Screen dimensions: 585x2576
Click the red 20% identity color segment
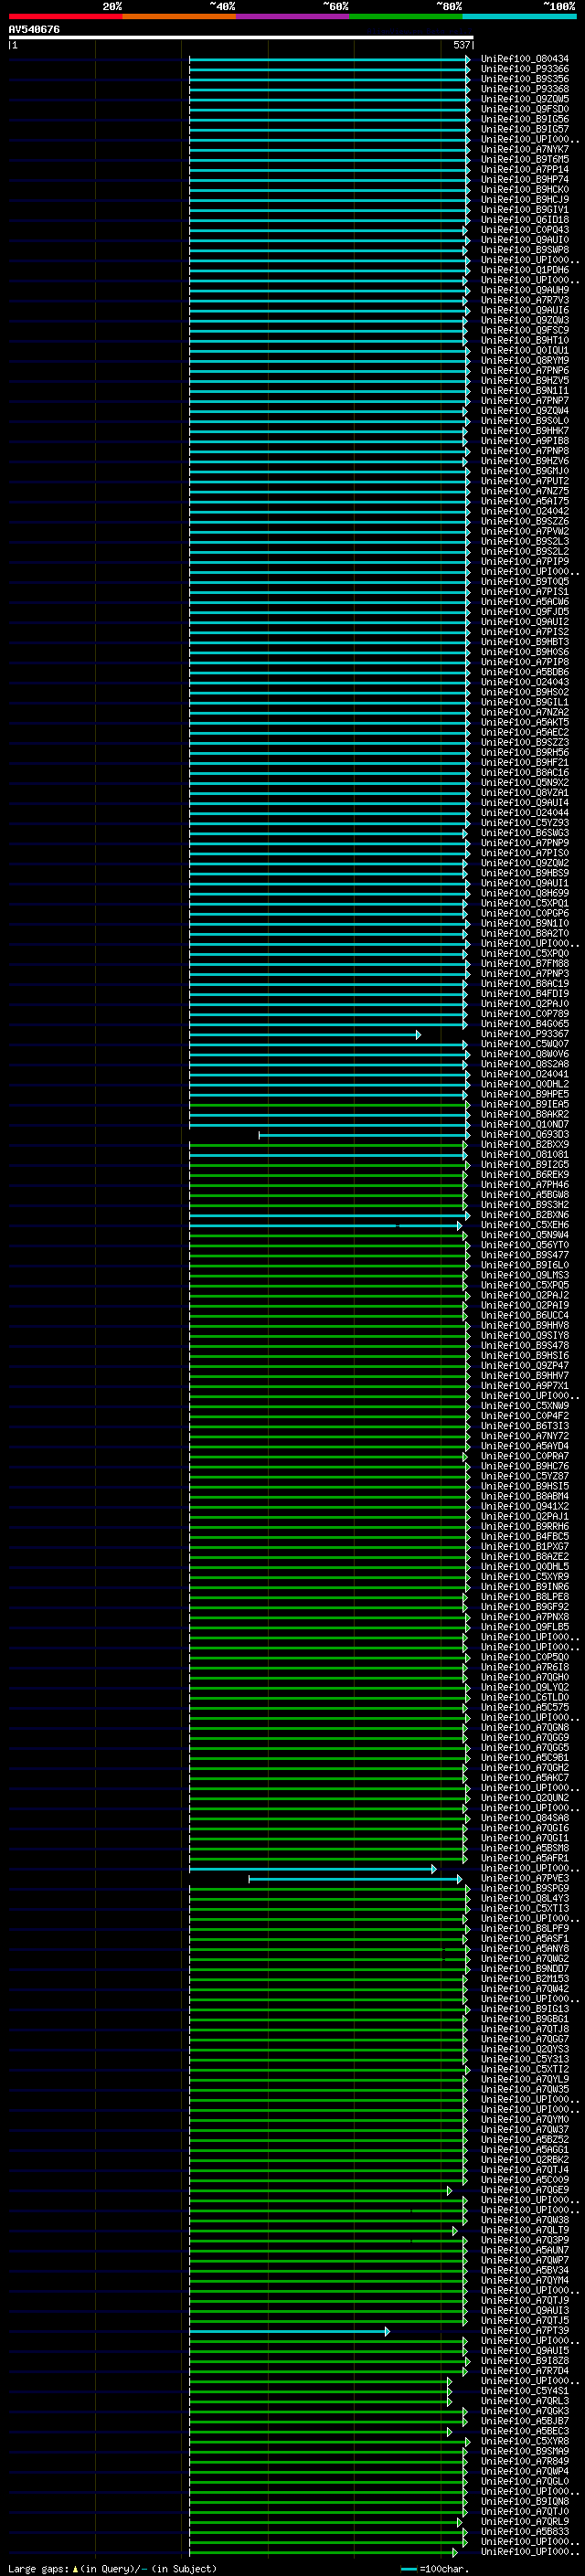point(65,16)
